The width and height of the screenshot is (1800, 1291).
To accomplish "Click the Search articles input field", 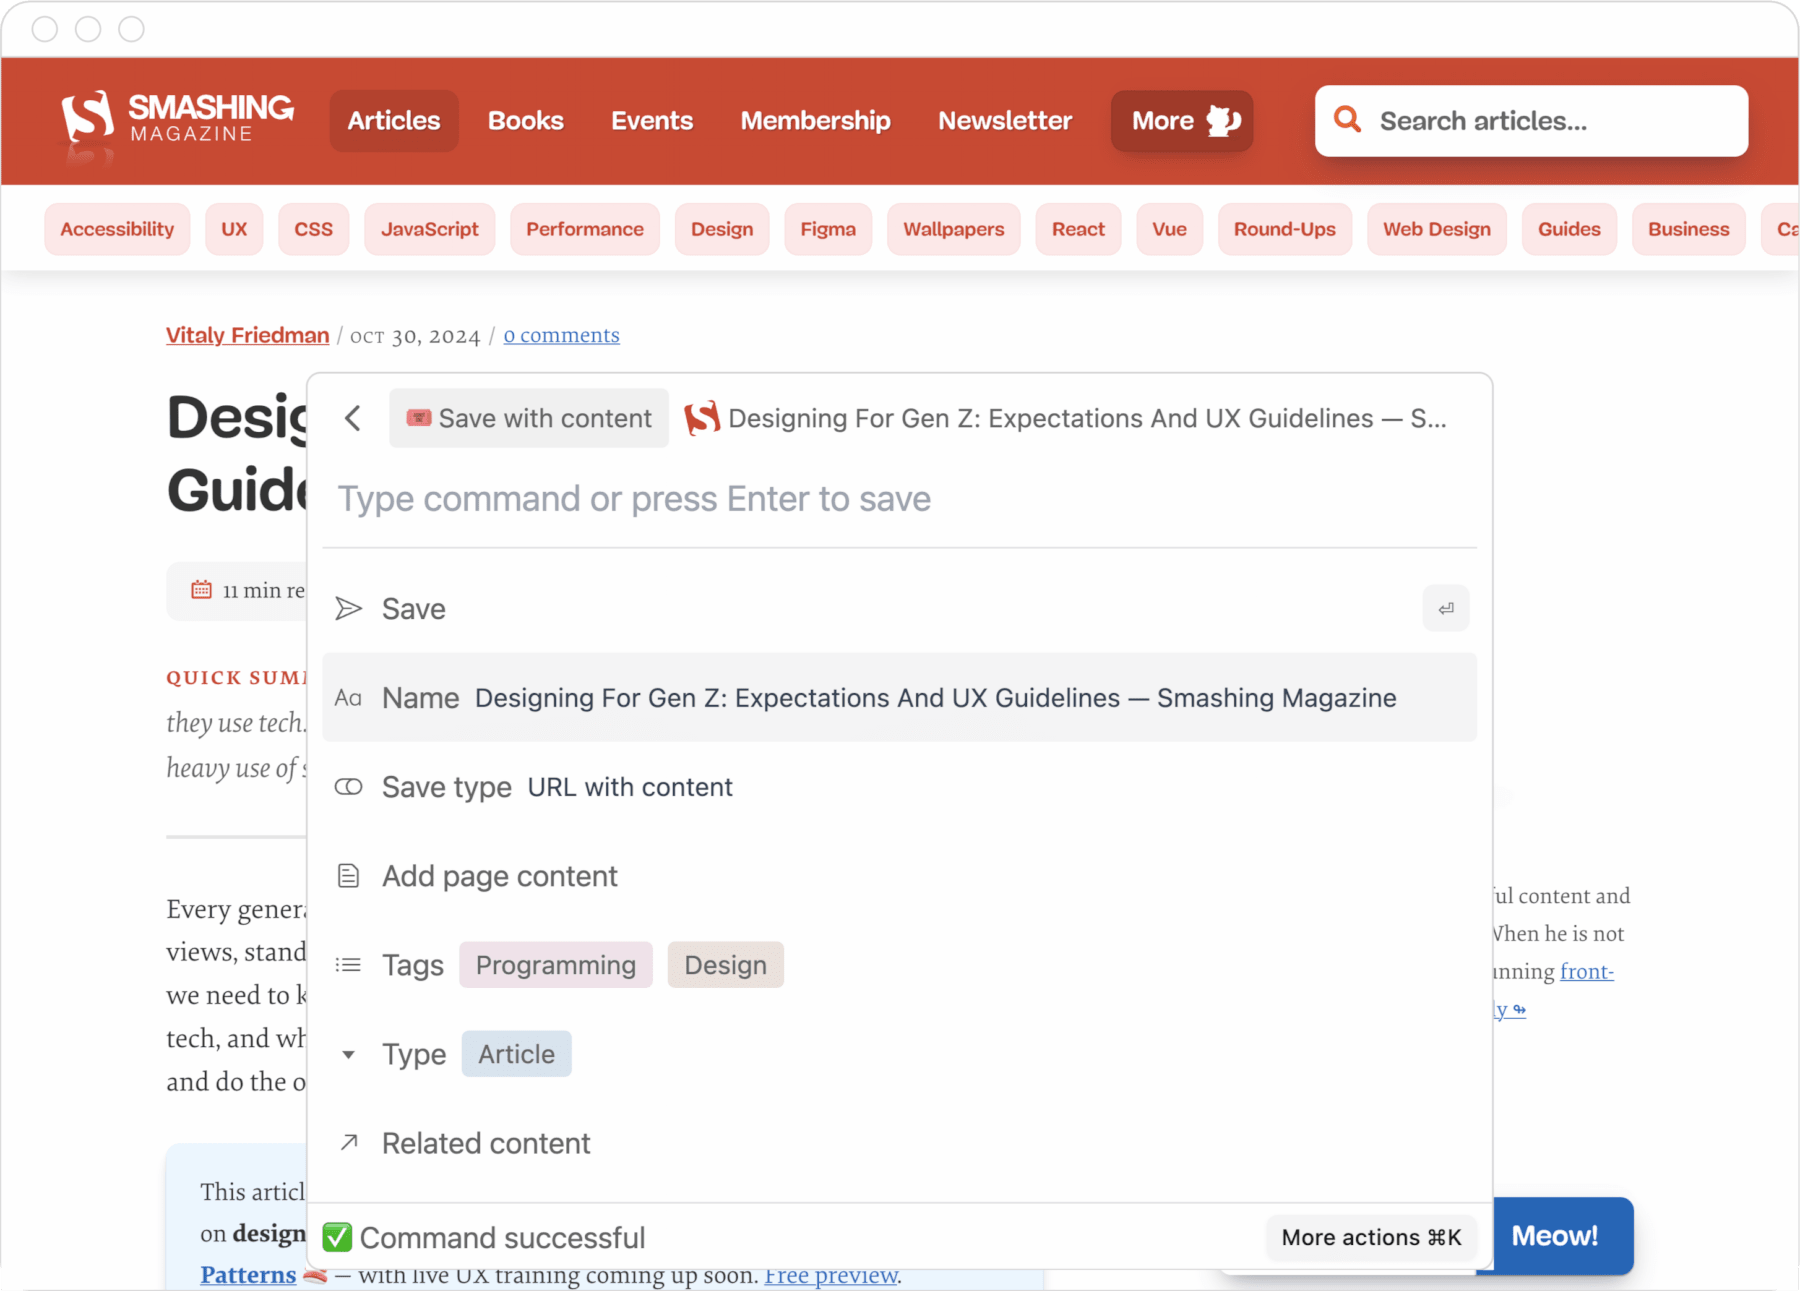I will pos(1532,121).
